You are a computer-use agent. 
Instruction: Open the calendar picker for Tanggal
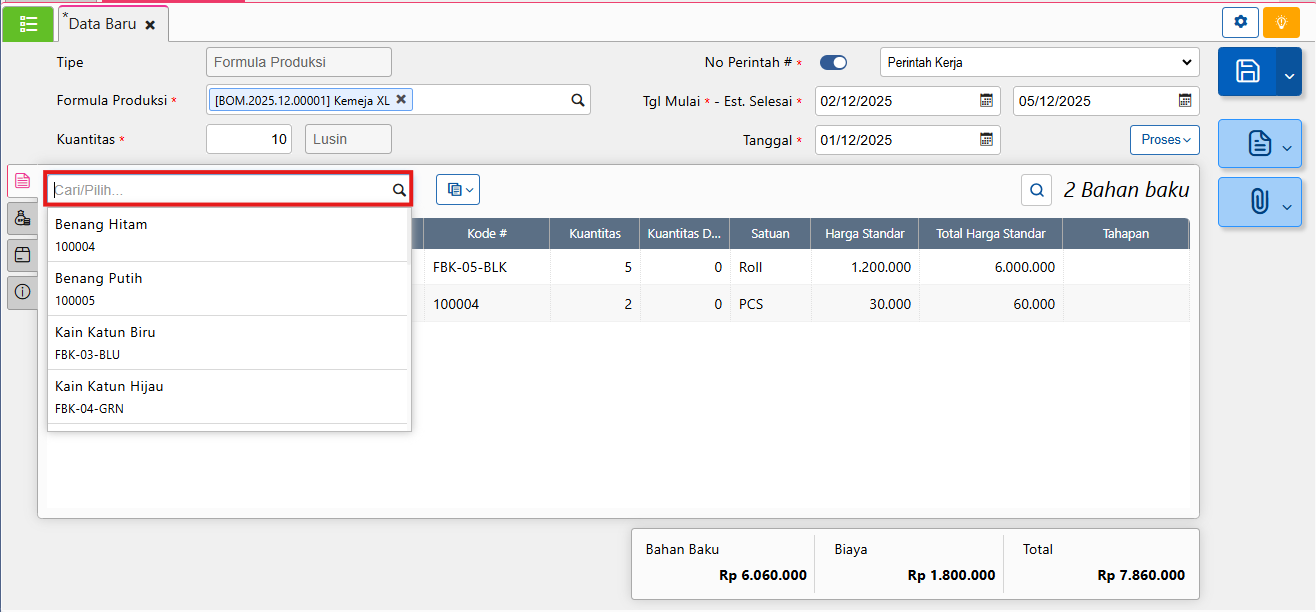986,140
